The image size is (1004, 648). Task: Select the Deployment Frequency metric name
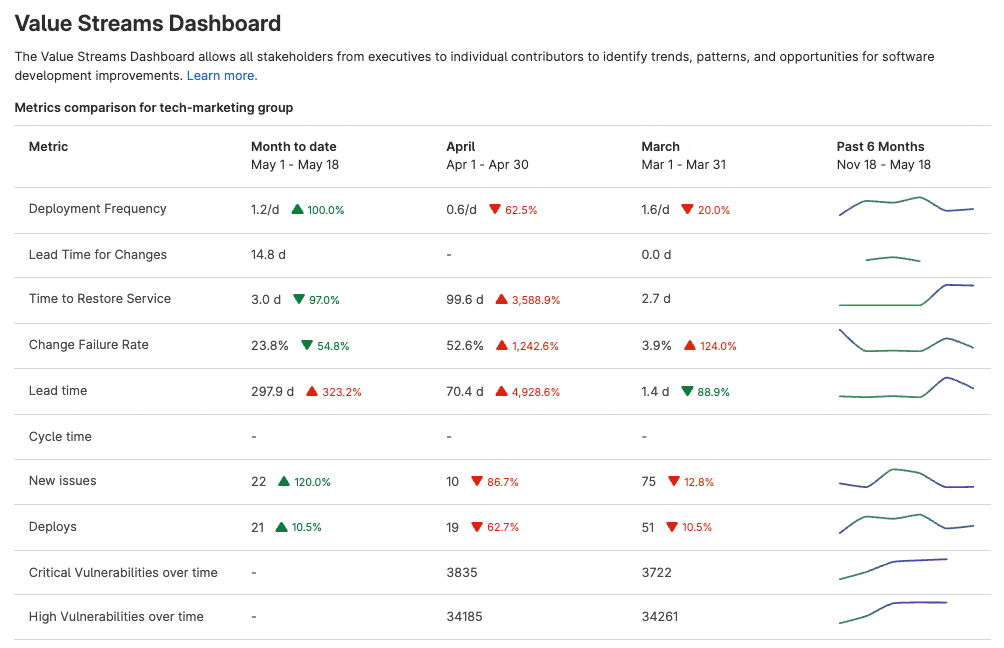97,209
